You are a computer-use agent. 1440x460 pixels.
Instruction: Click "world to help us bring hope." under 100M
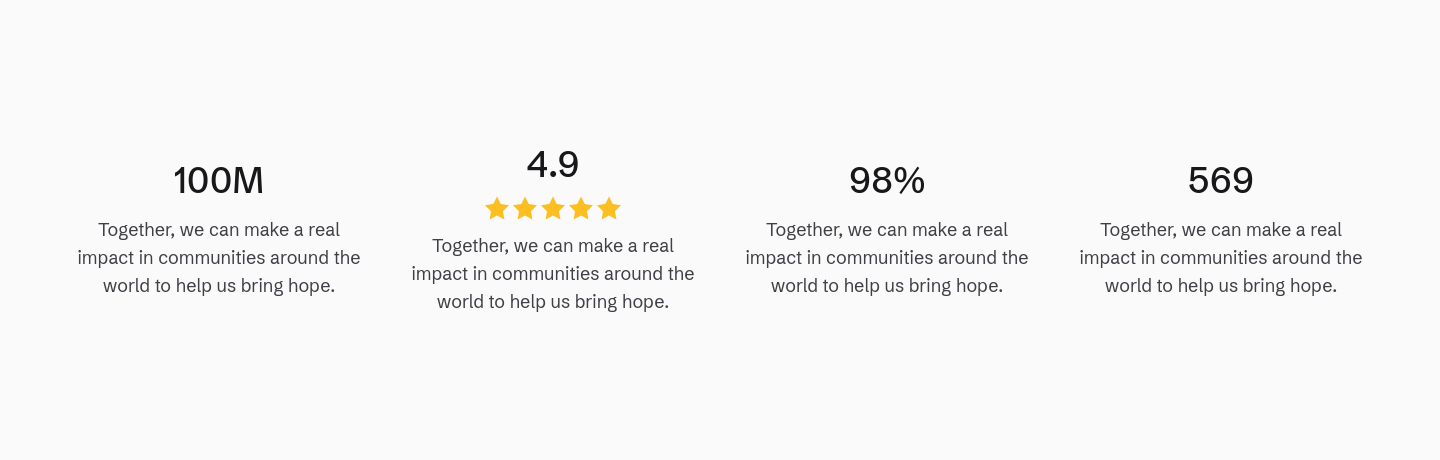tap(219, 286)
